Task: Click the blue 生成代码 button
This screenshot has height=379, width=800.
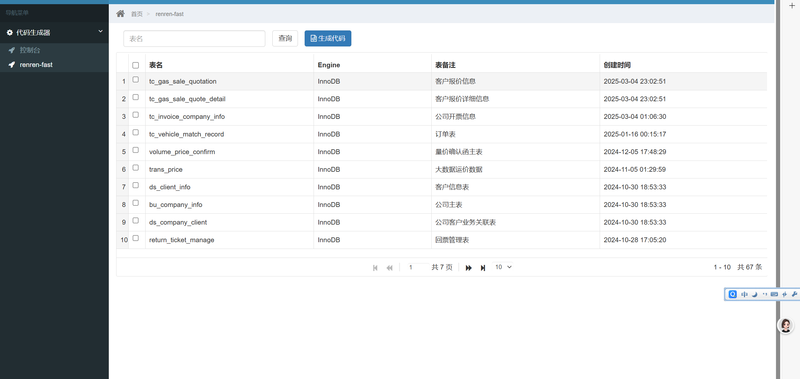Action: click(x=328, y=38)
